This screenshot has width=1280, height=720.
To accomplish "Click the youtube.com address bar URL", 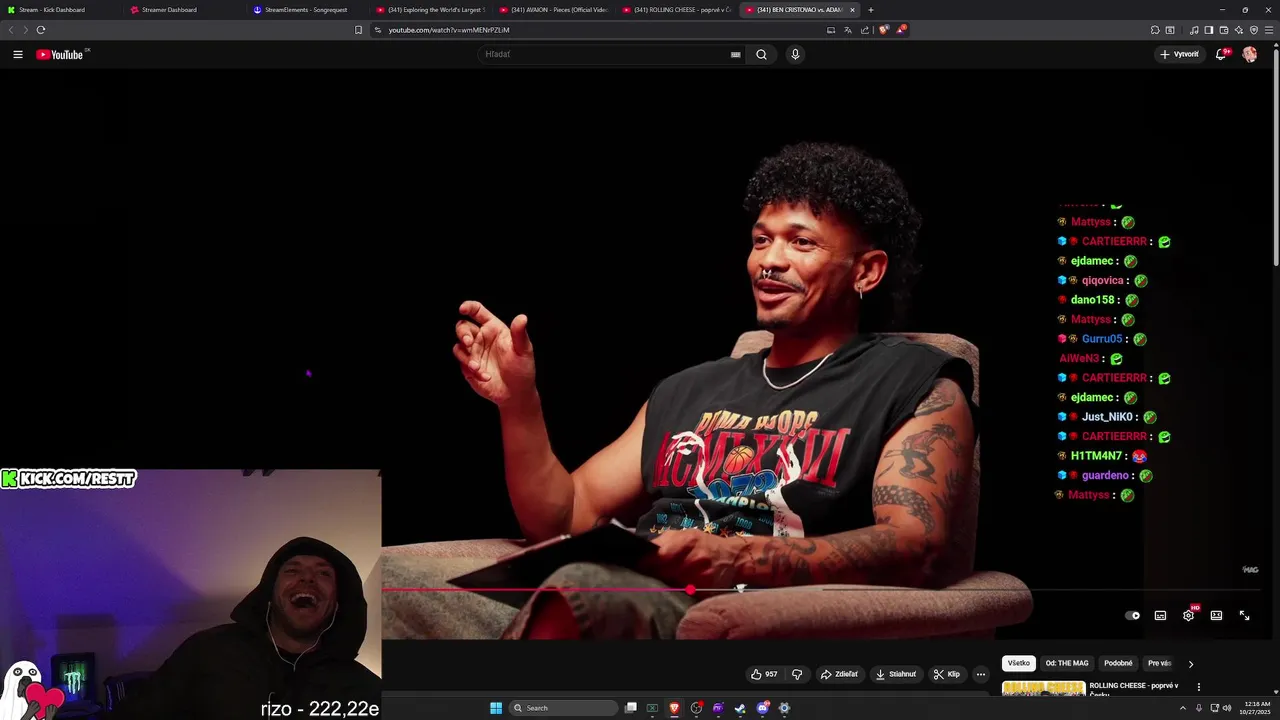I will 449,30.
